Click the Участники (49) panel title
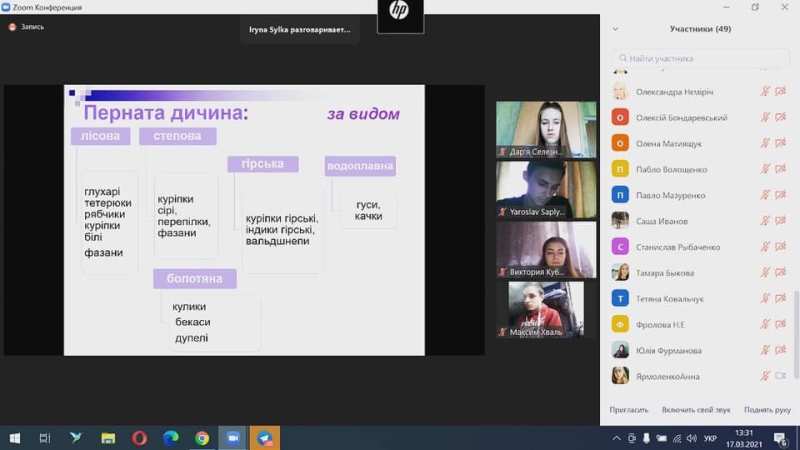 (x=701, y=29)
